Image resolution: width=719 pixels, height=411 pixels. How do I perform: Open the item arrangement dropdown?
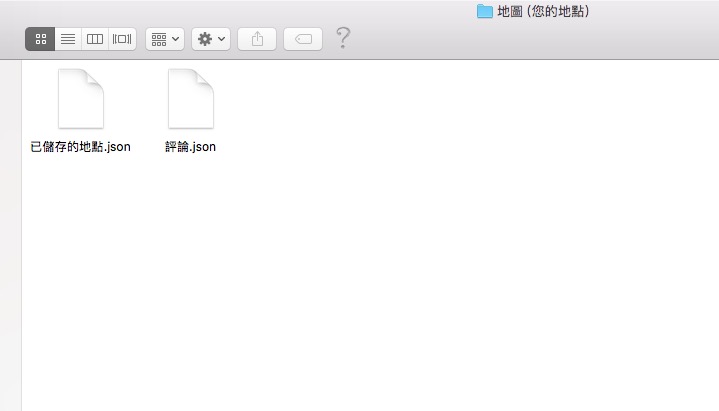[165, 39]
